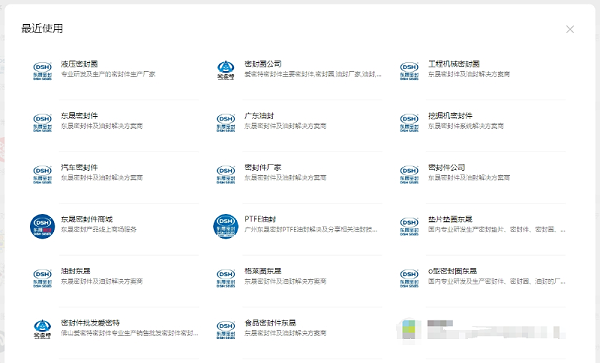600x363 pixels.
Task: Choose the 密封件厂家 title
Action: pos(263,168)
